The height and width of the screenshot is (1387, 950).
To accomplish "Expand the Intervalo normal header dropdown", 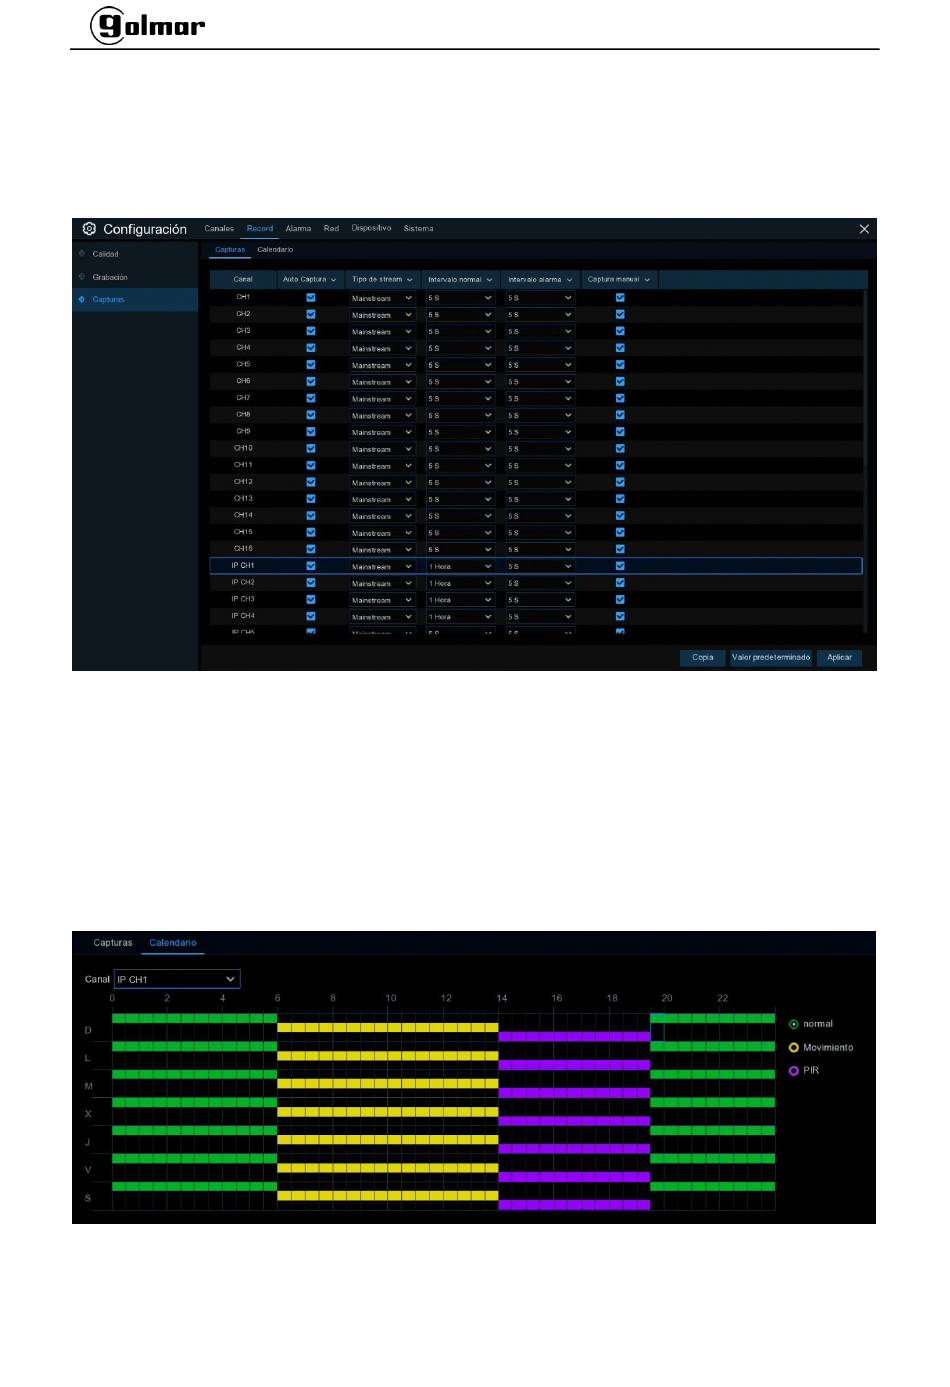I will tap(489, 280).
